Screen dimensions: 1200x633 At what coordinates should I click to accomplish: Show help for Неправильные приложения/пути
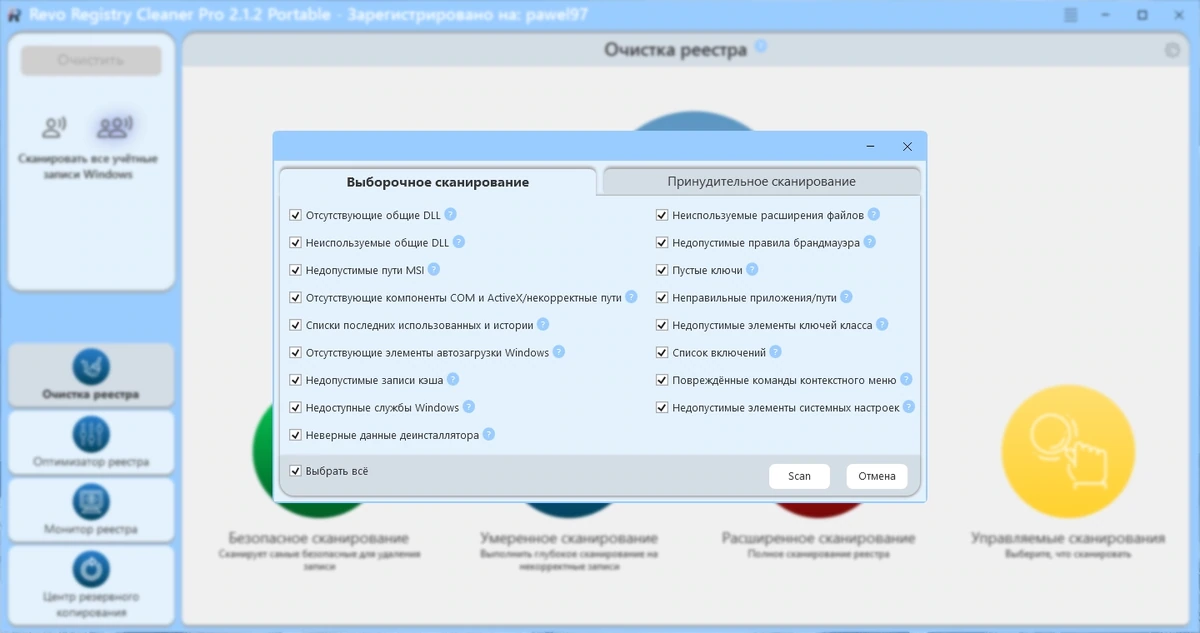point(846,297)
